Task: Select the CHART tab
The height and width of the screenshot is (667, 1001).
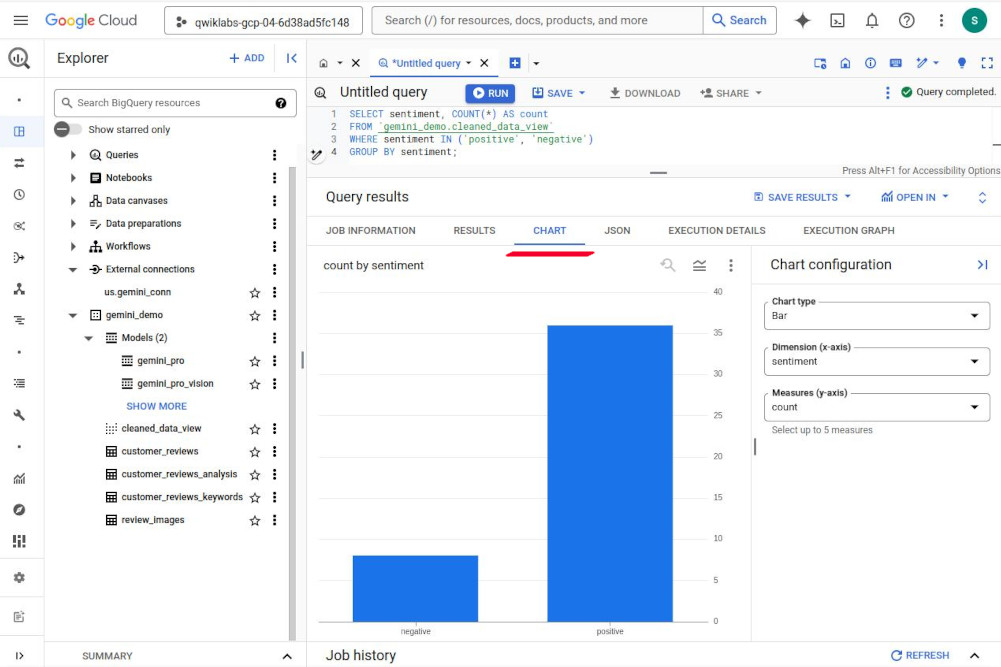Action: click(x=550, y=230)
